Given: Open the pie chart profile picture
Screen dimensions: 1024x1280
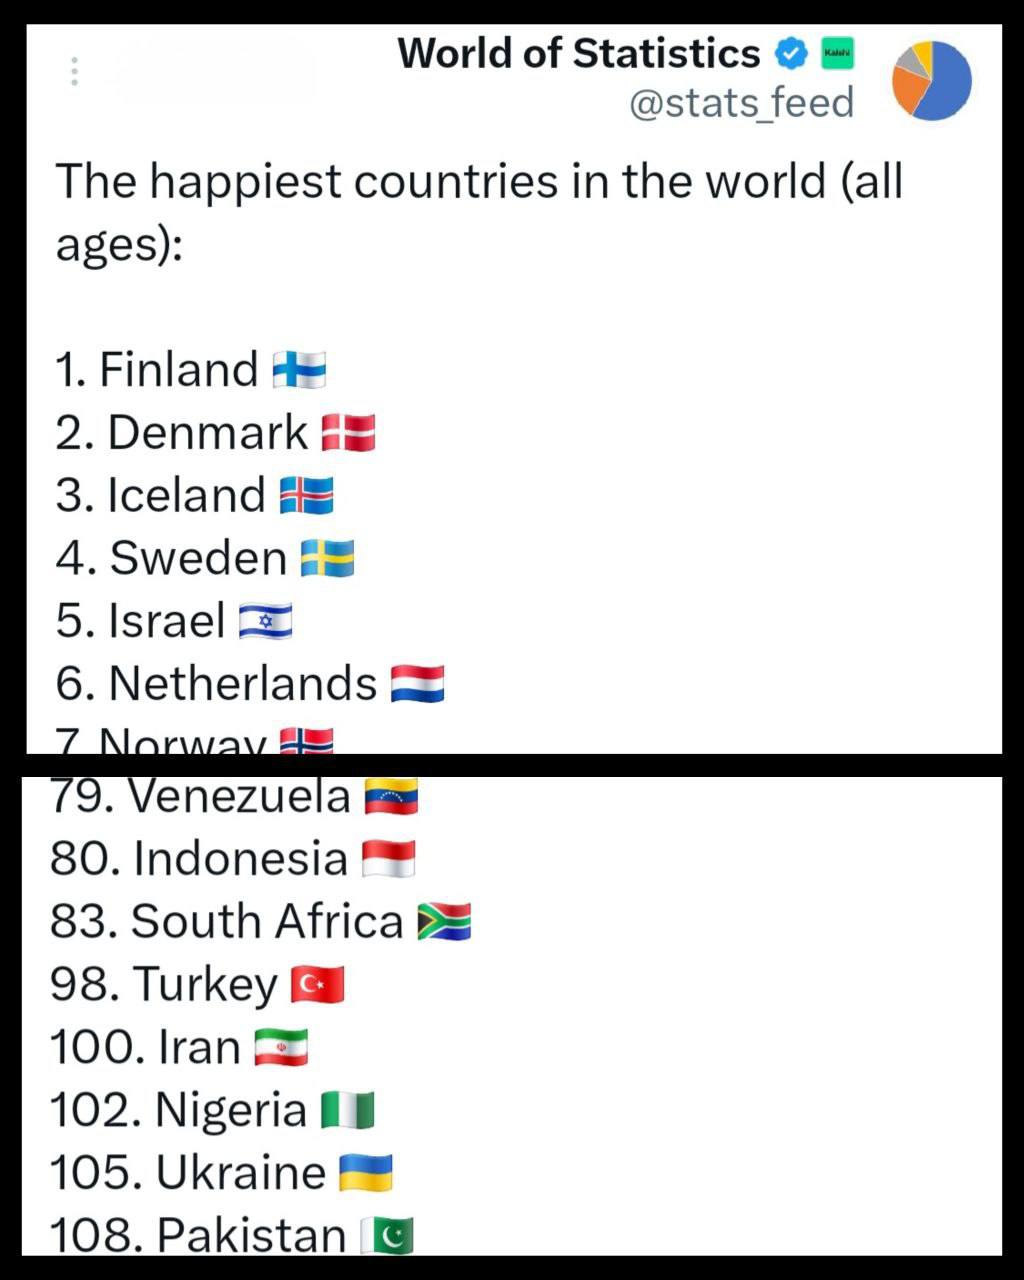Looking at the screenshot, I should 931,81.
